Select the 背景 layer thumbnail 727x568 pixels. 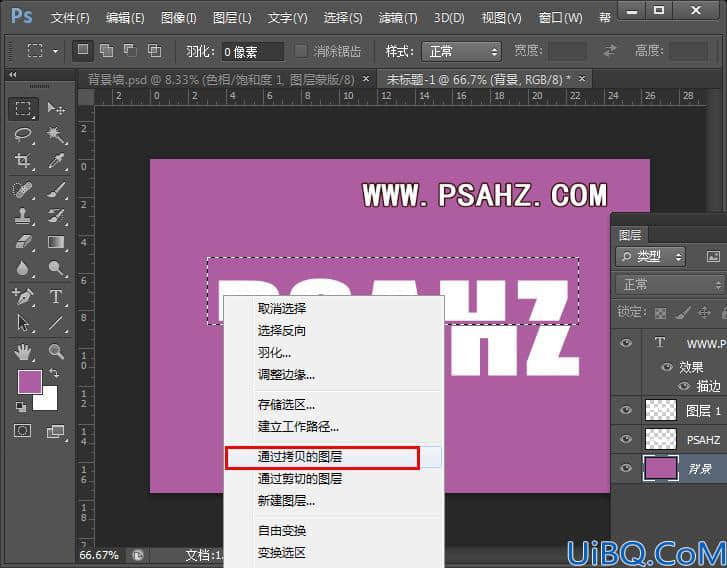(x=661, y=468)
